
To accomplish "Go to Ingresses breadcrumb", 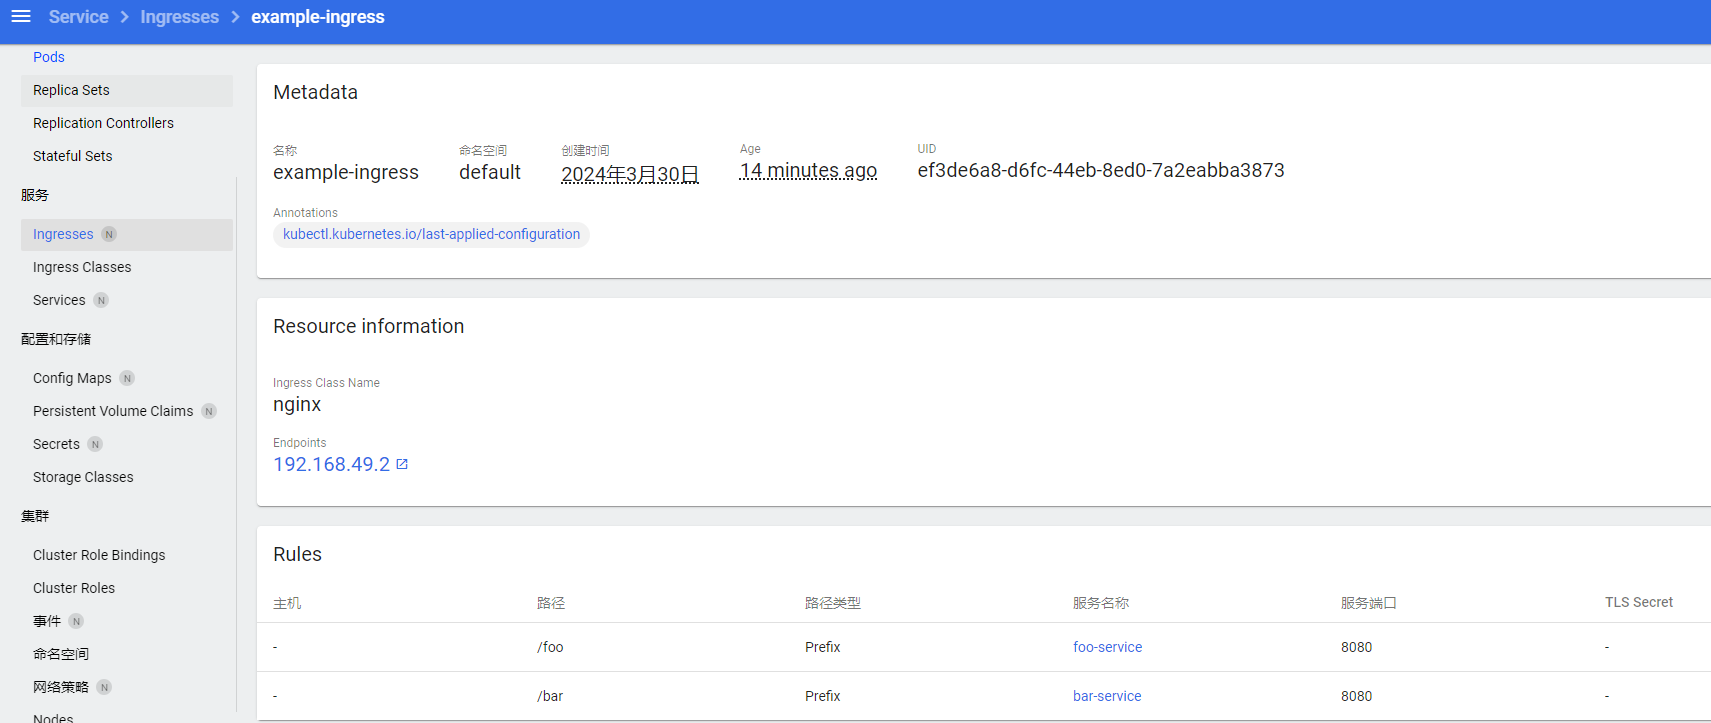I will [x=179, y=17].
